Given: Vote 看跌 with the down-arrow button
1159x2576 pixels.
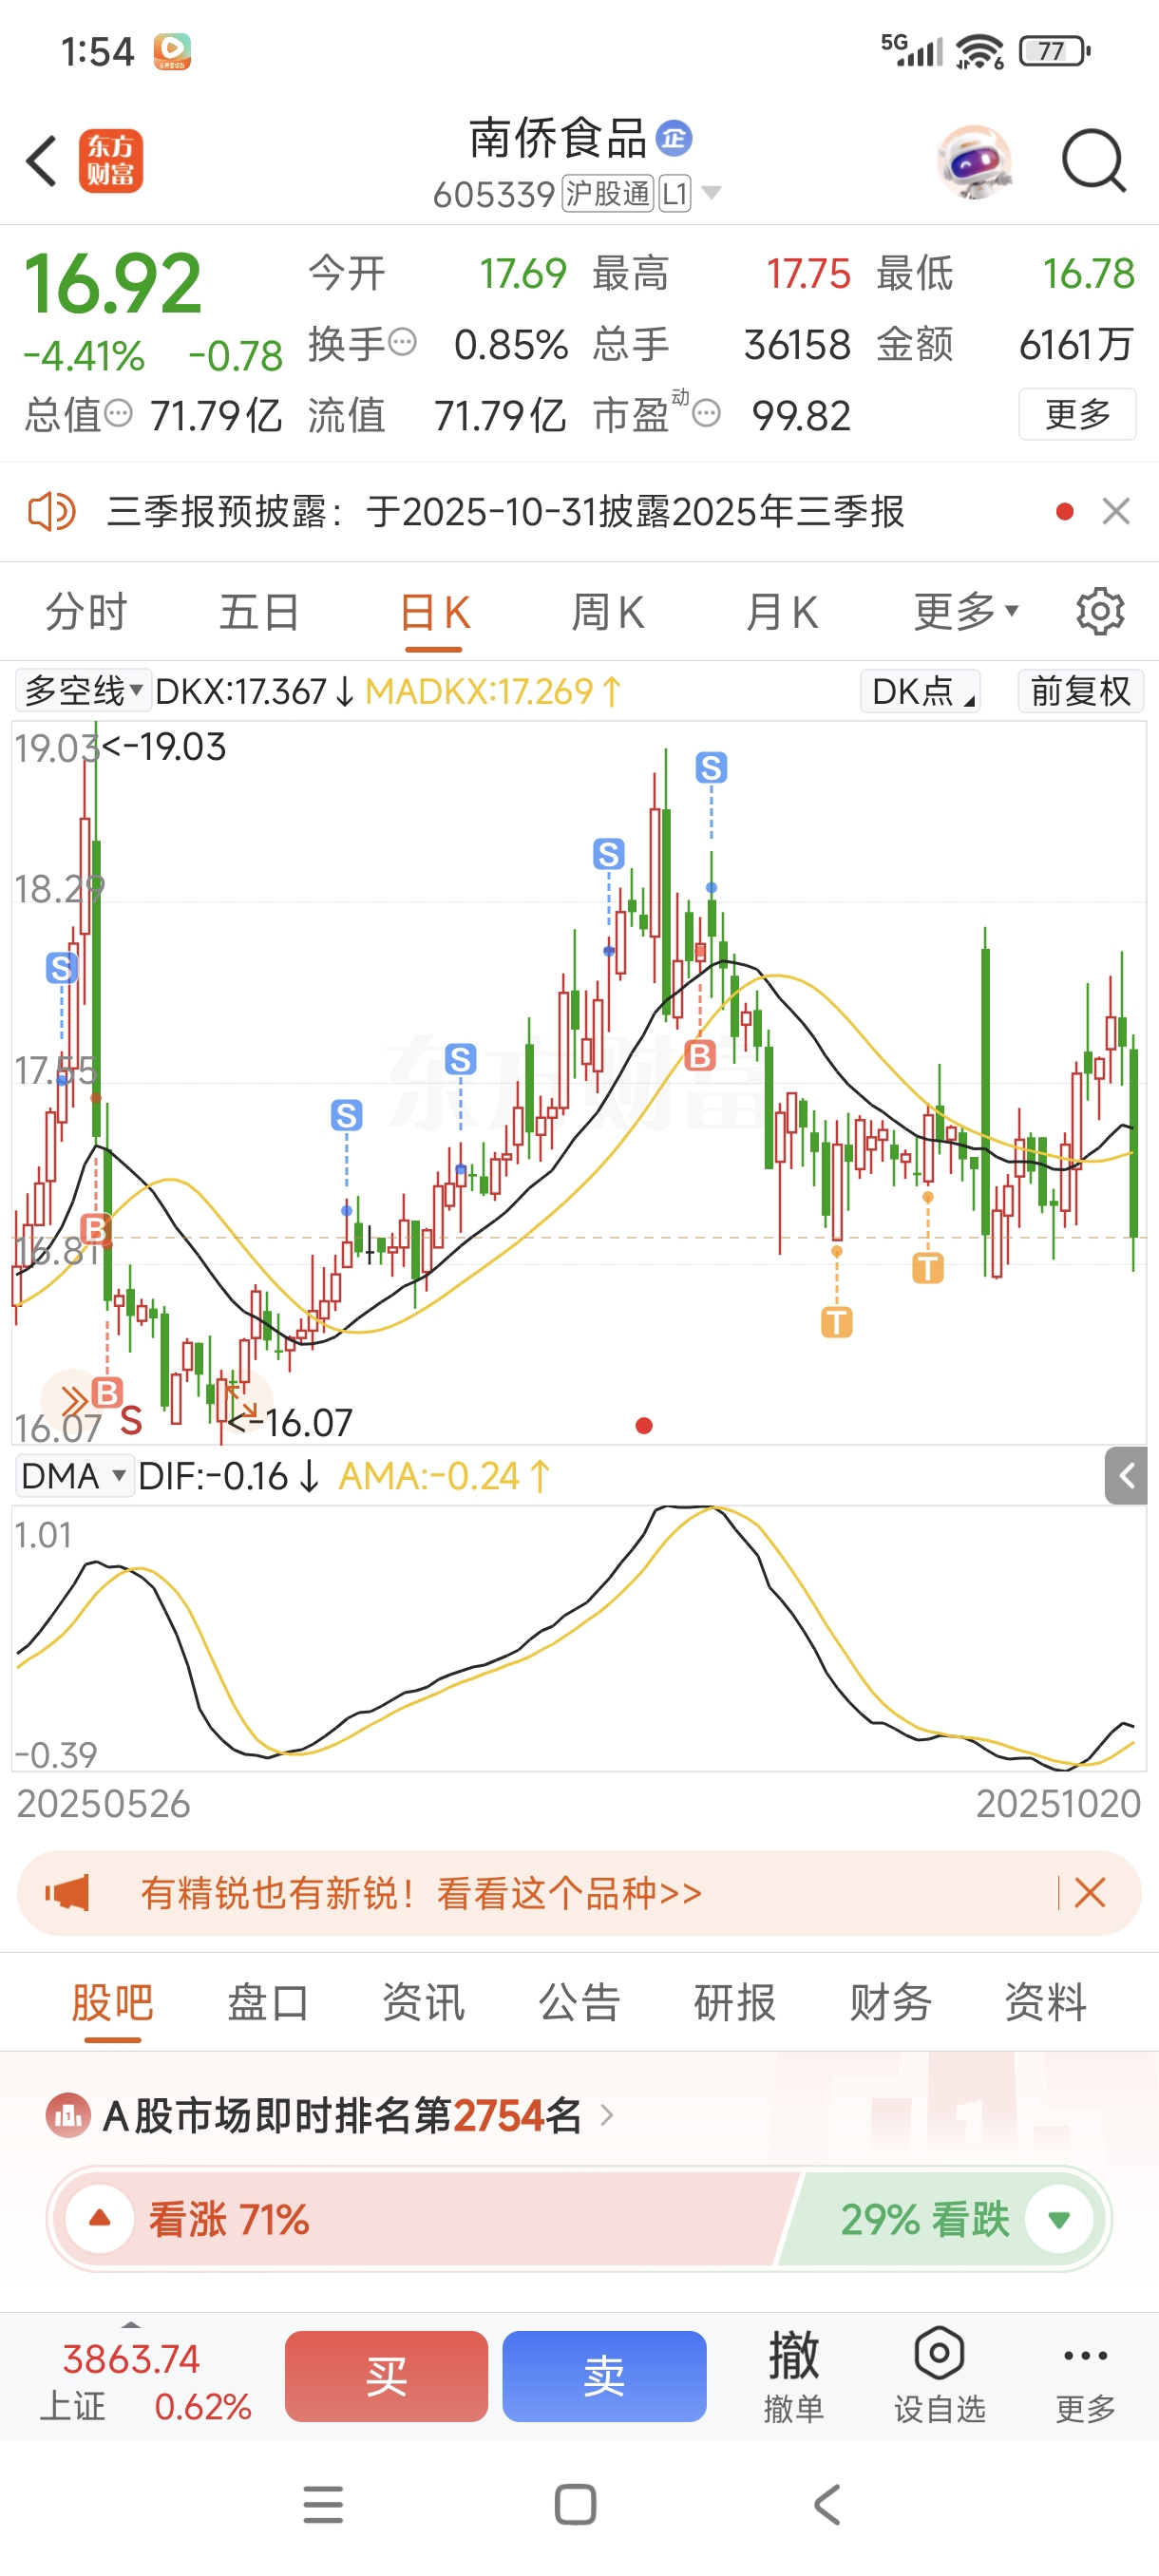Looking at the screenshot, I should 1059,2219.
